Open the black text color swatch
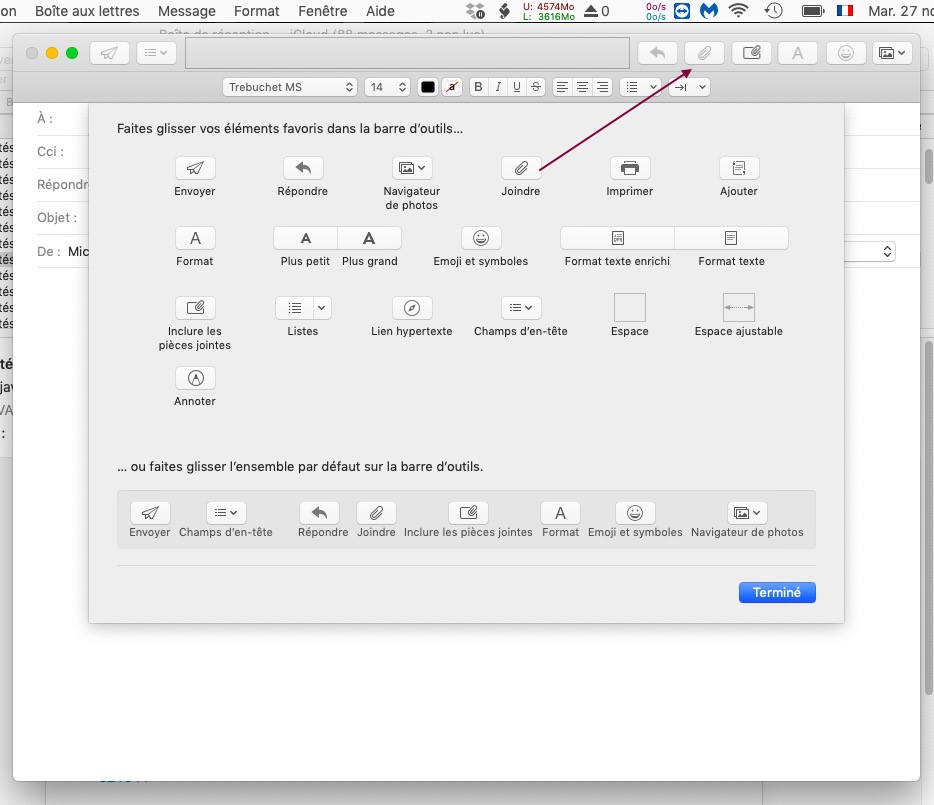The image size is (934, 805). [x=428, y=87]
